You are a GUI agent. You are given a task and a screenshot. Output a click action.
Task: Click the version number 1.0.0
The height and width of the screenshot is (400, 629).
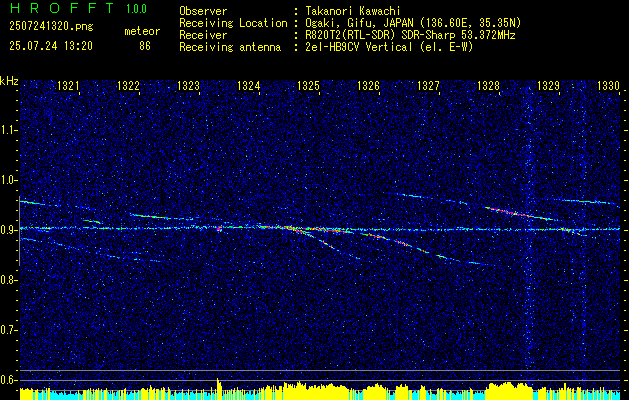(x=136, y=9)
